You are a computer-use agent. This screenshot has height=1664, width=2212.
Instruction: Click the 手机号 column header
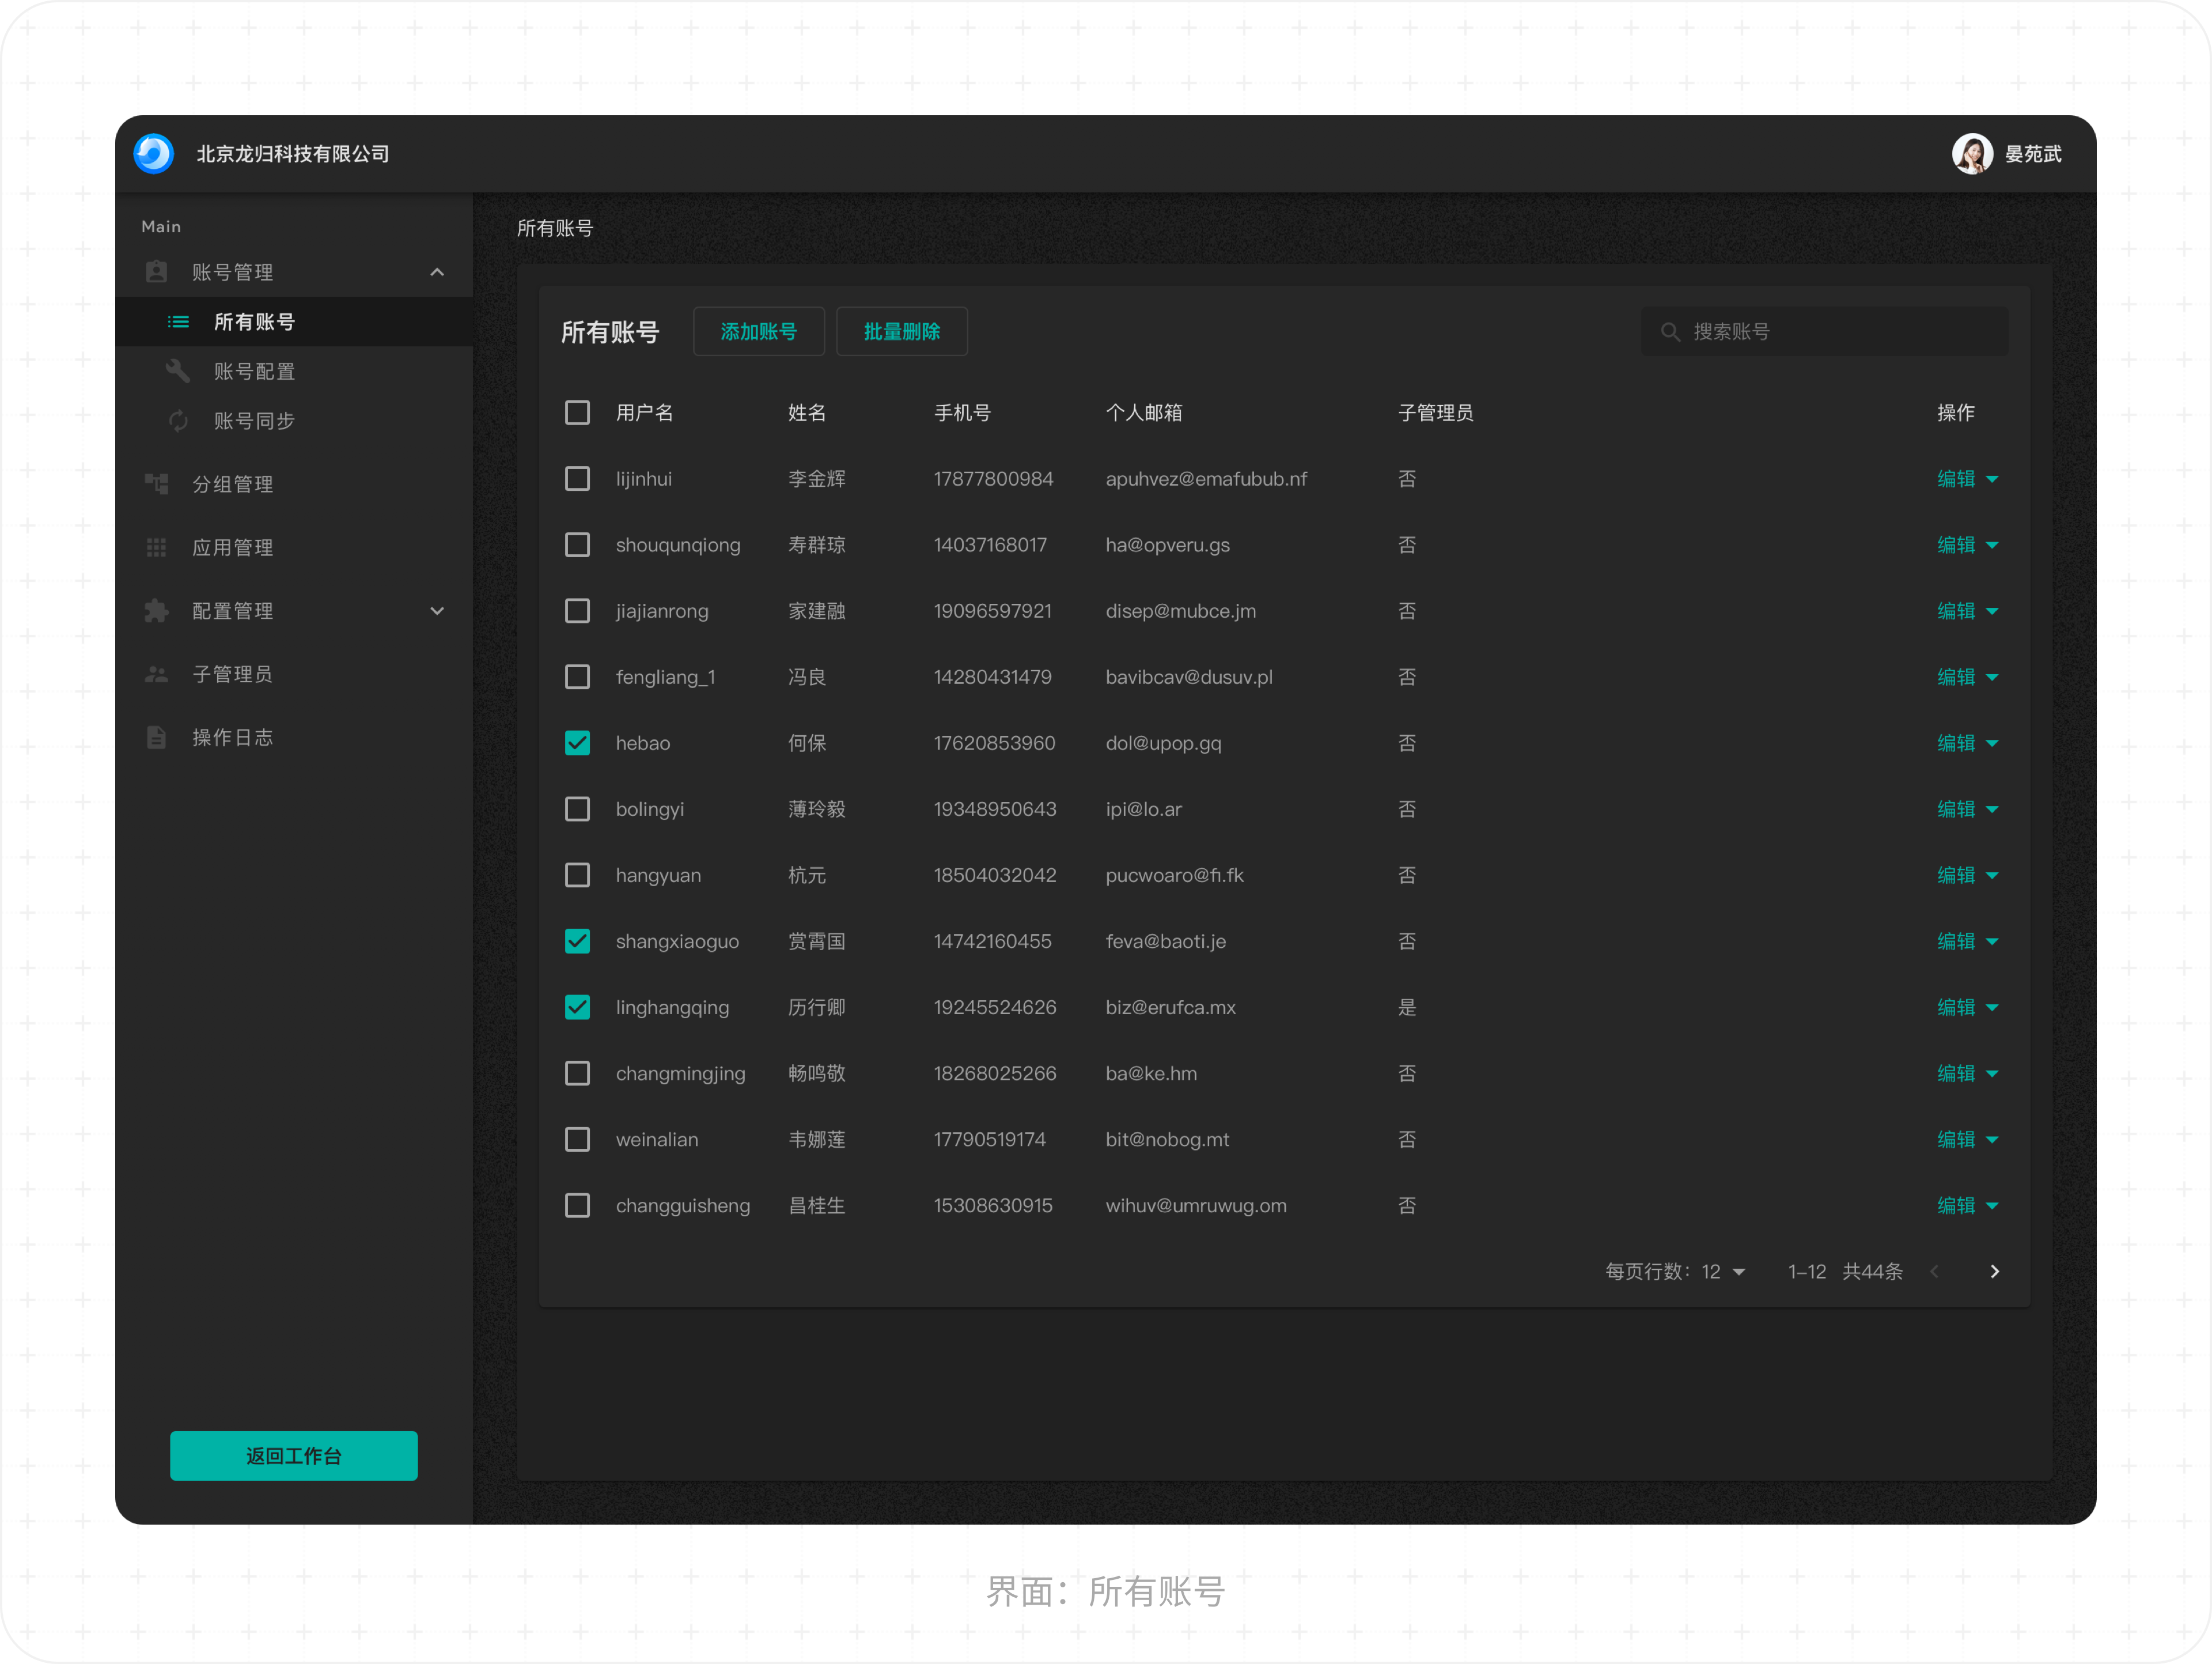[962, 413]
